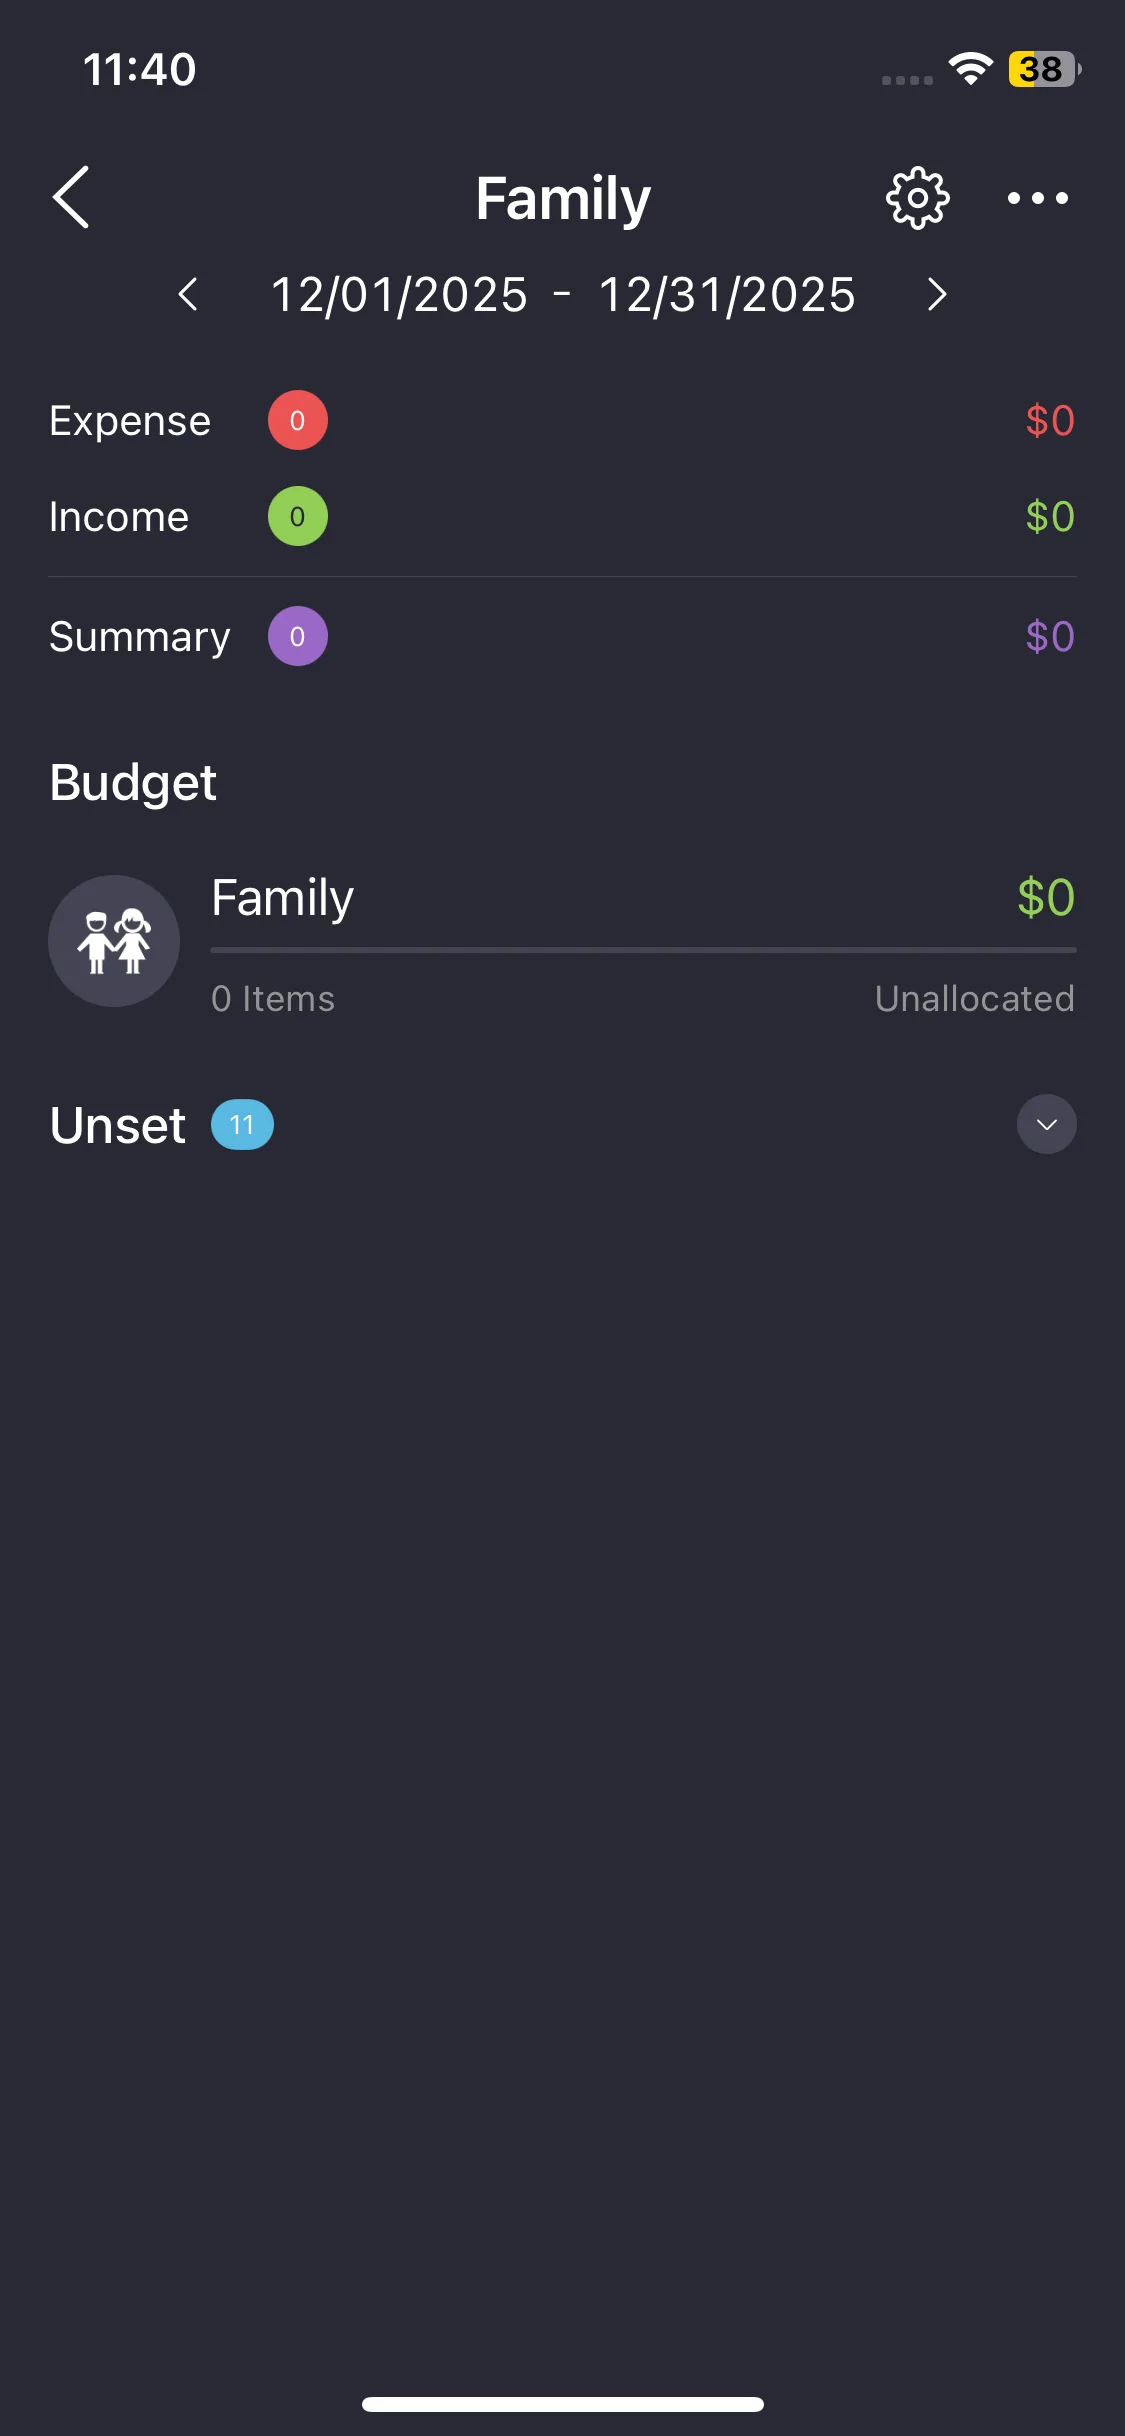
Task: Go to the previous date period
Action: [x=188, y=295]
